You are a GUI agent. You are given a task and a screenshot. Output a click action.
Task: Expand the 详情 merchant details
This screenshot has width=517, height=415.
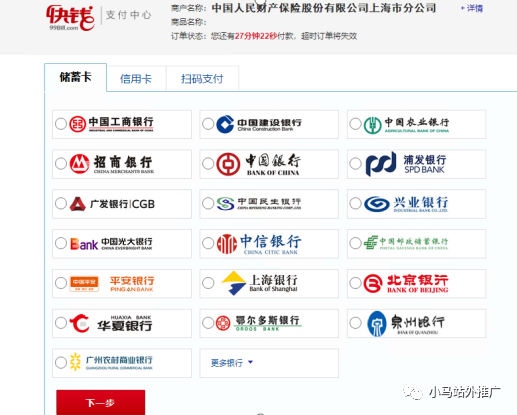472,8
